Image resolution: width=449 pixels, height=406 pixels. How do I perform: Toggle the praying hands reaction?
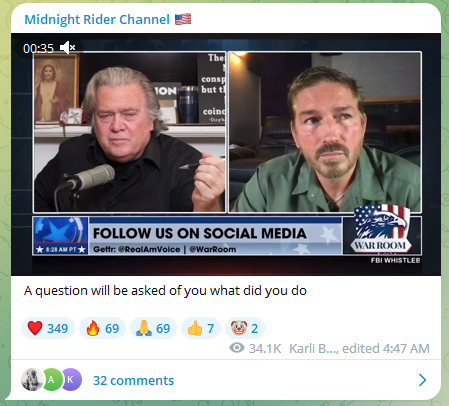click(153, 328)
